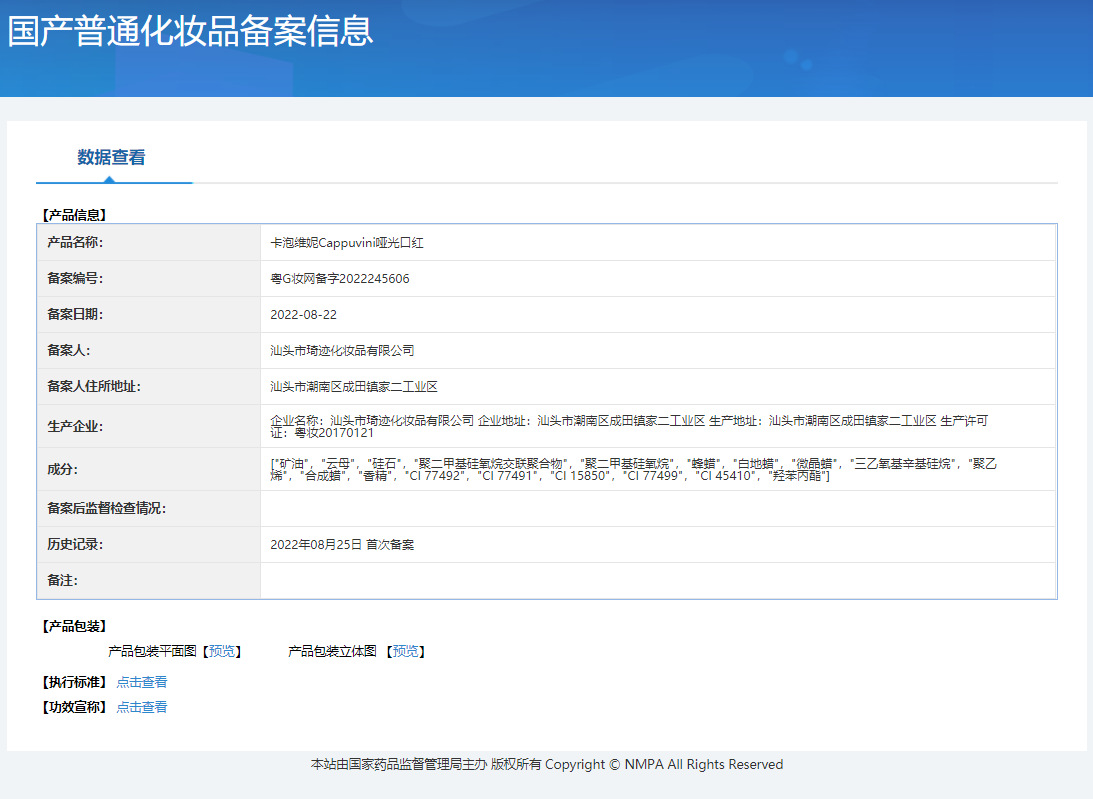
Task: Click the 备案人 row label
Action: pyautogui.click(x=68, y=351)
